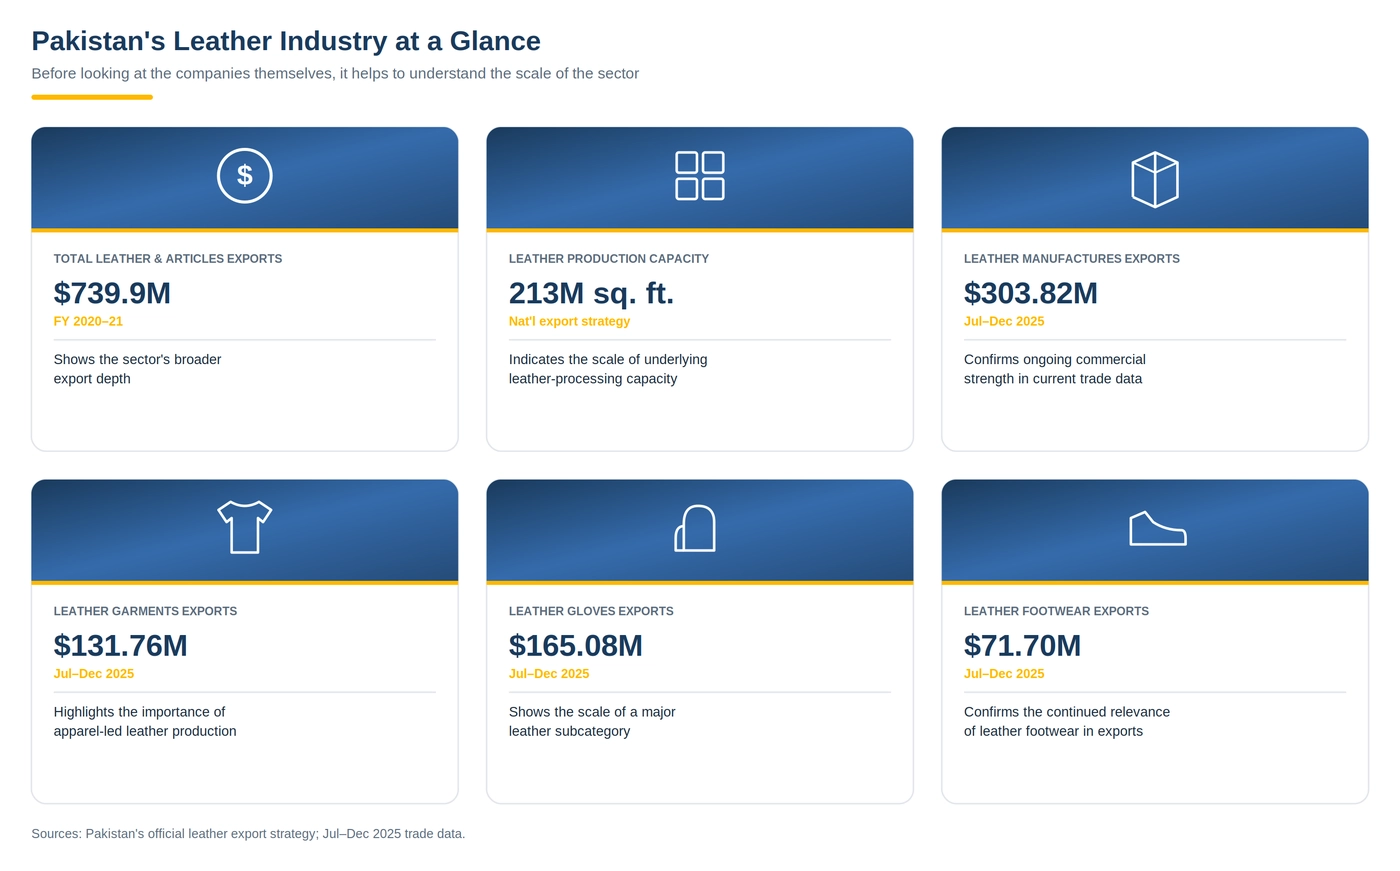Image resolution: width=1400 pixels, height=871 pixels.
Task: Click the FY 2020–21 period label
Action: pos(88,322)
